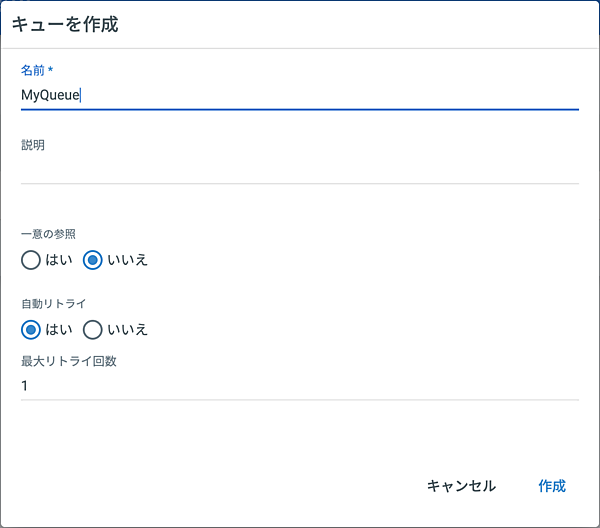Screen dimensions: 600x528
Task: Click the number 1 in retry count
Action: click(x=25, y=385)
